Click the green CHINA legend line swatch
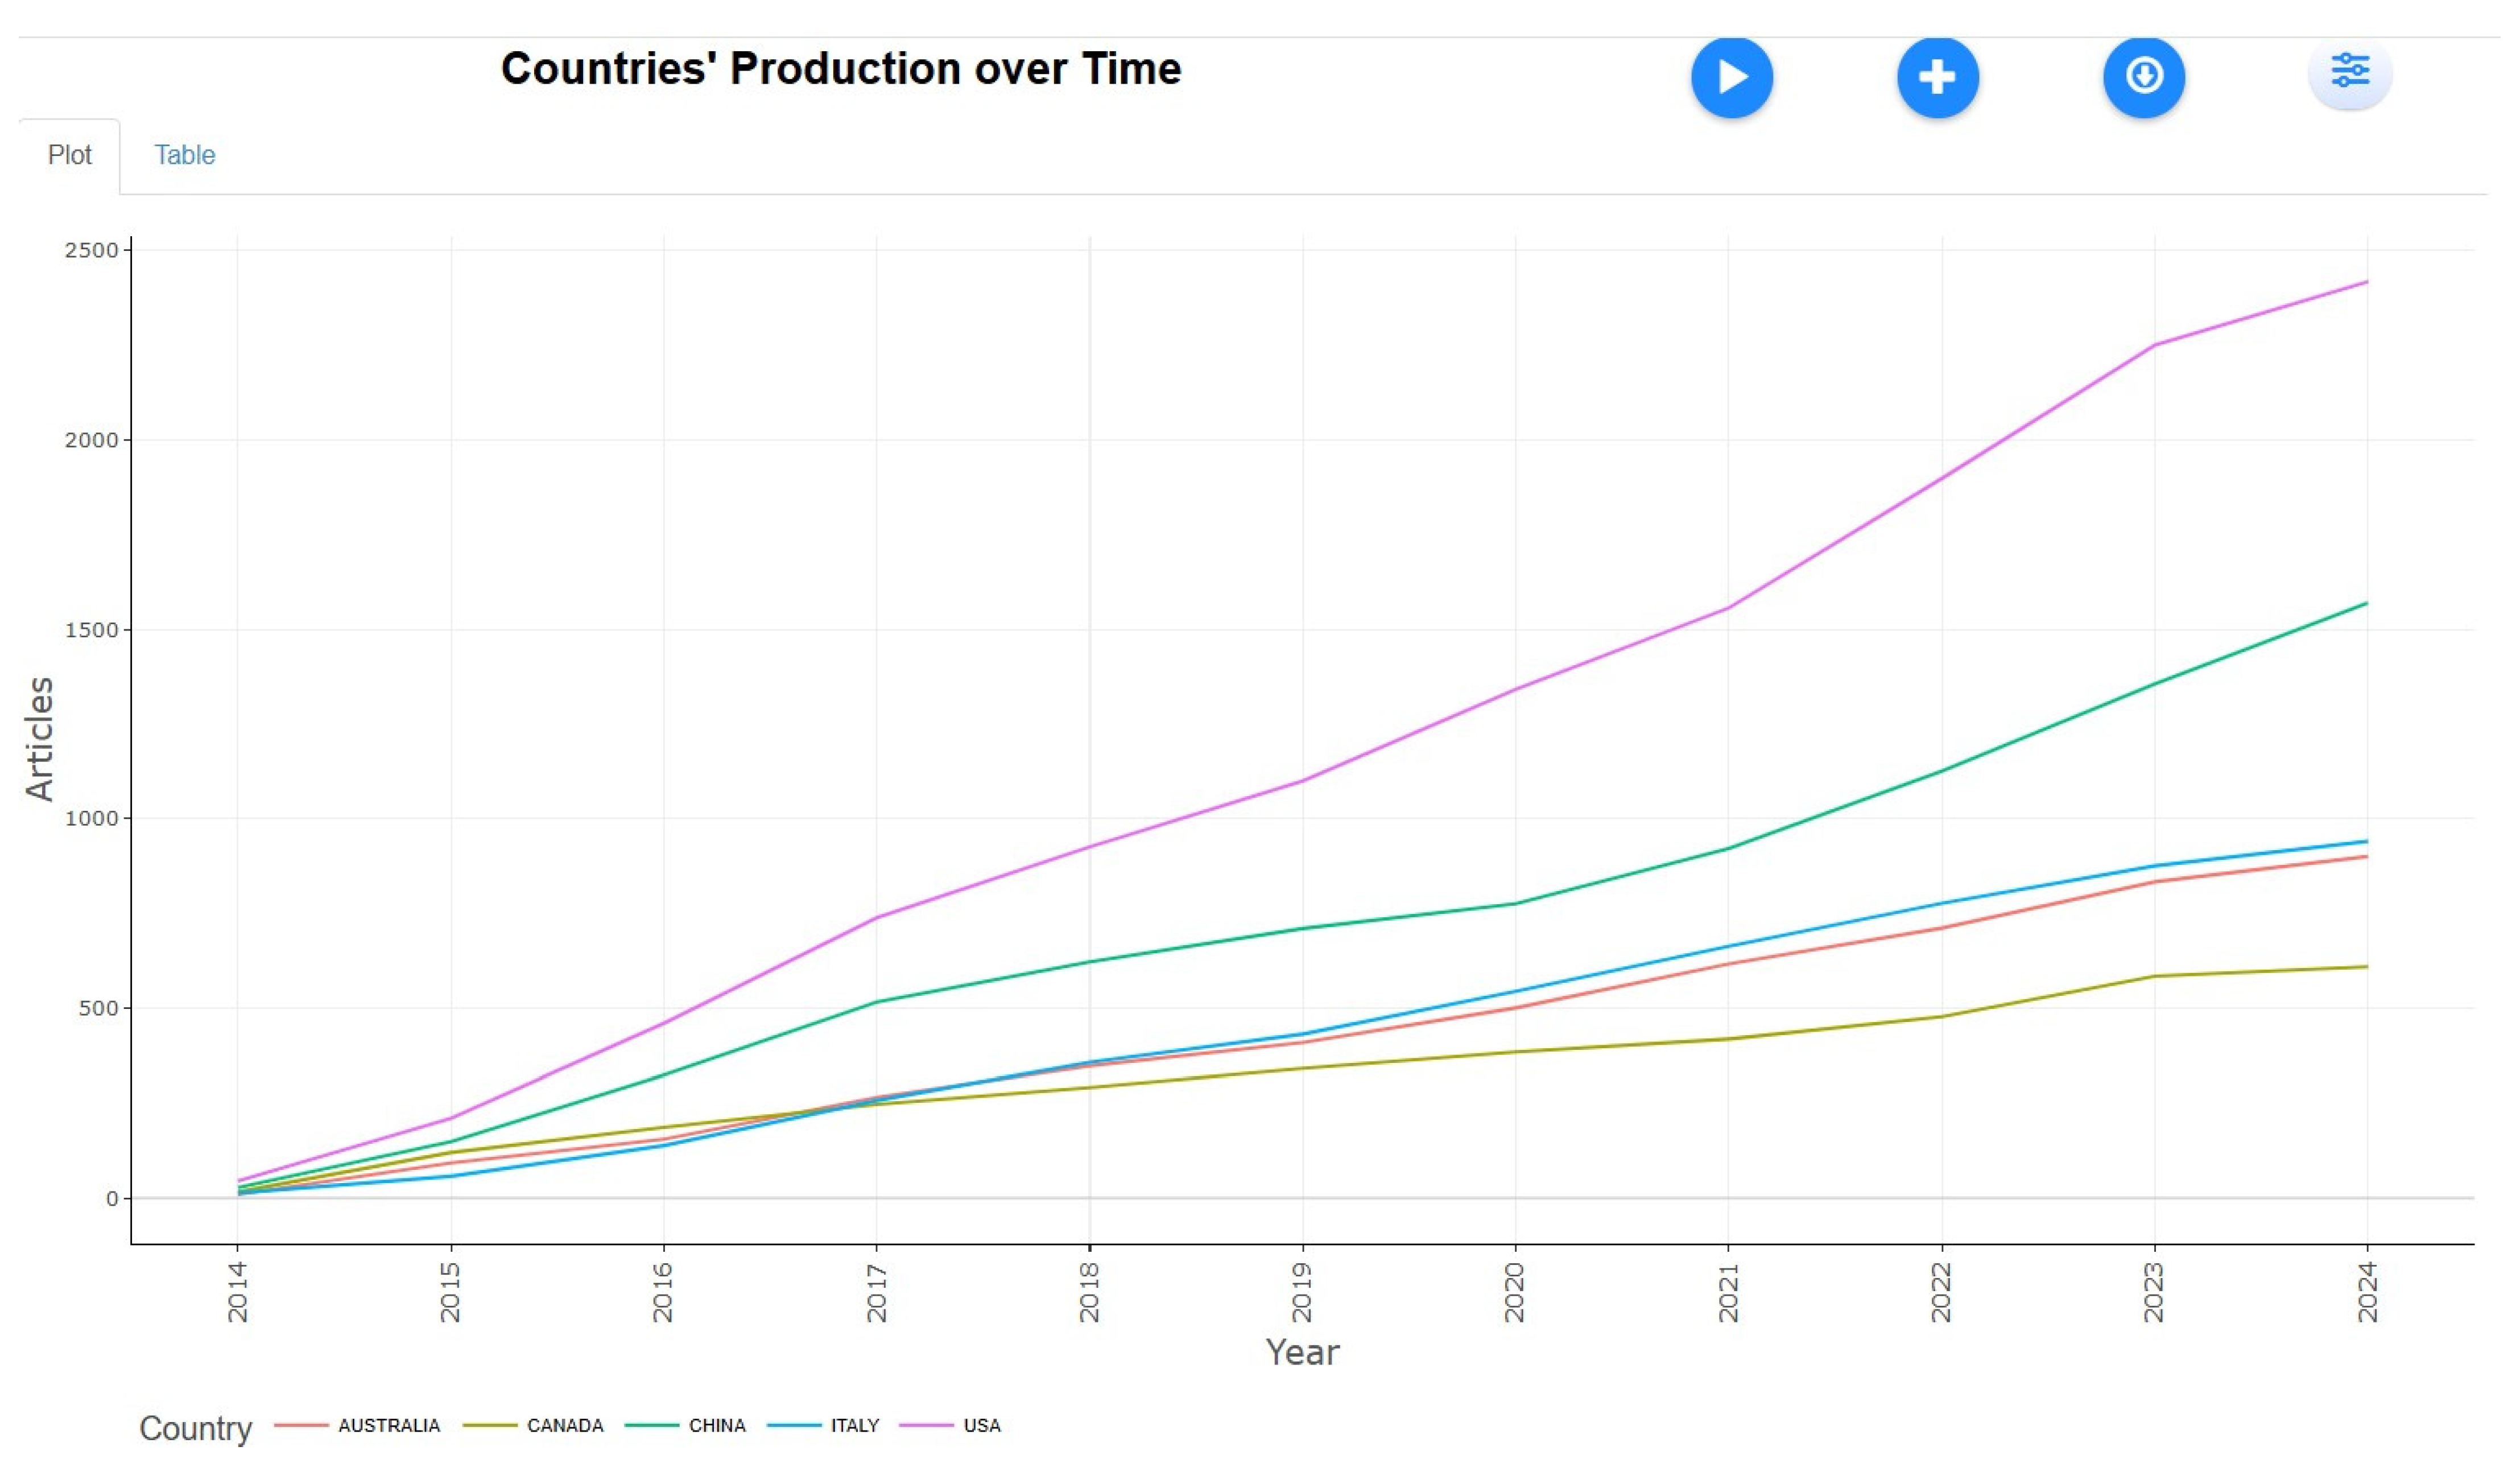Viewport: 2520px width, 1463px height. point(652,1425)
